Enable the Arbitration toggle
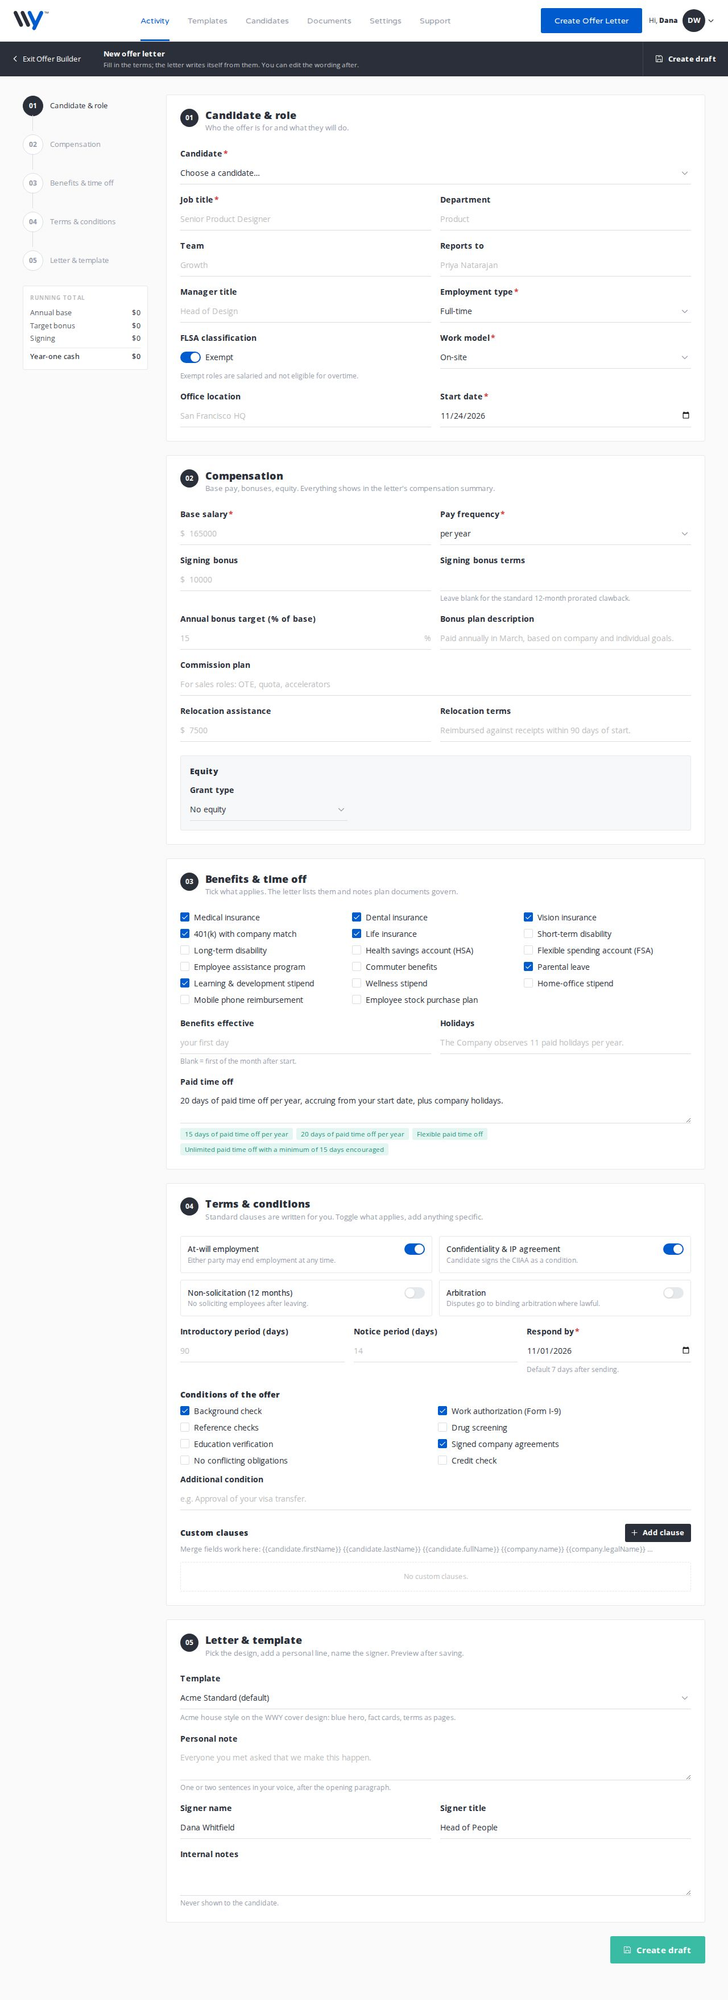The width and height of the screenshot is (728, 2000). click(673, 1293)
